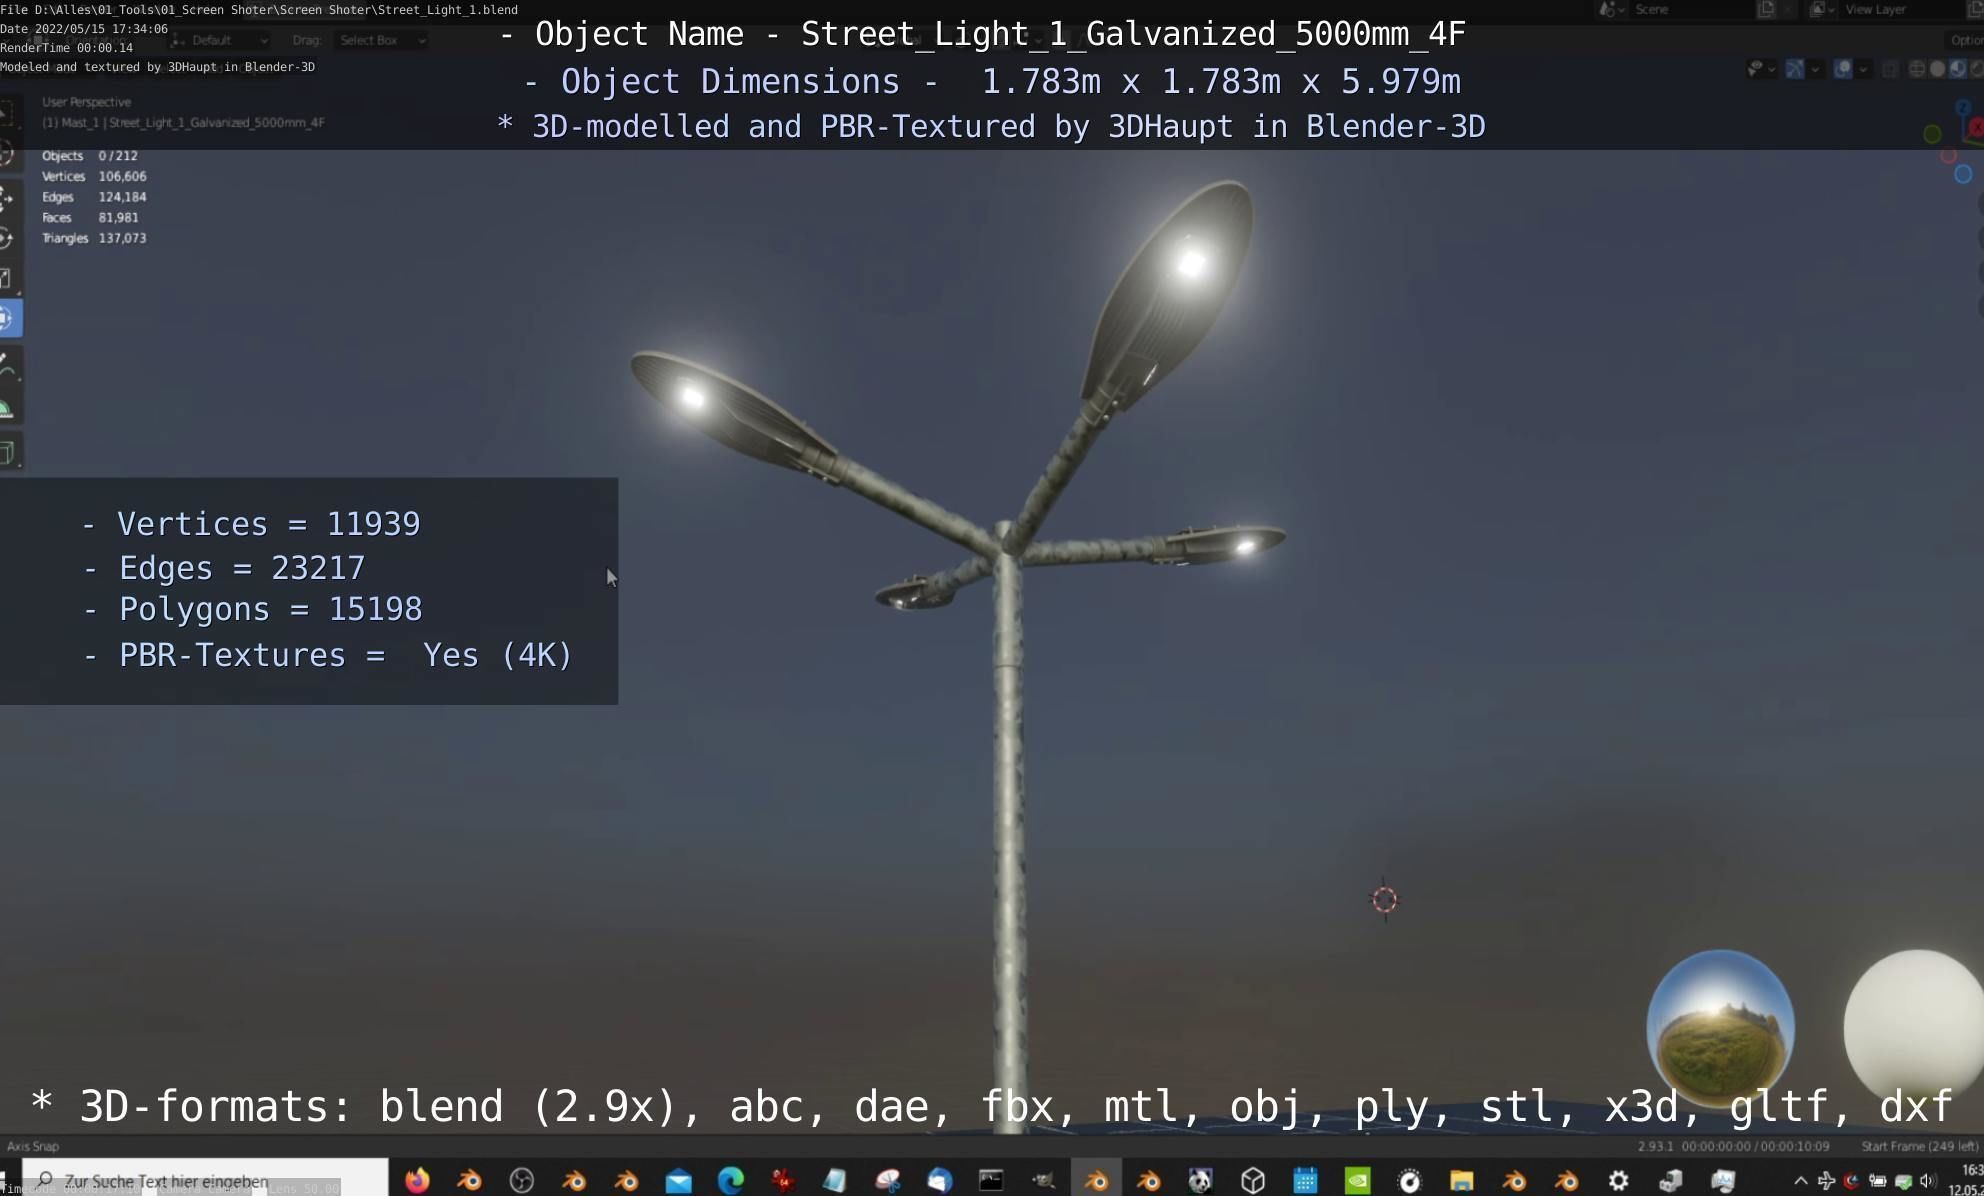The image size is (1984, 1196).
Task: Click the Edges 124,184 statistic
Action: point(94,197)
